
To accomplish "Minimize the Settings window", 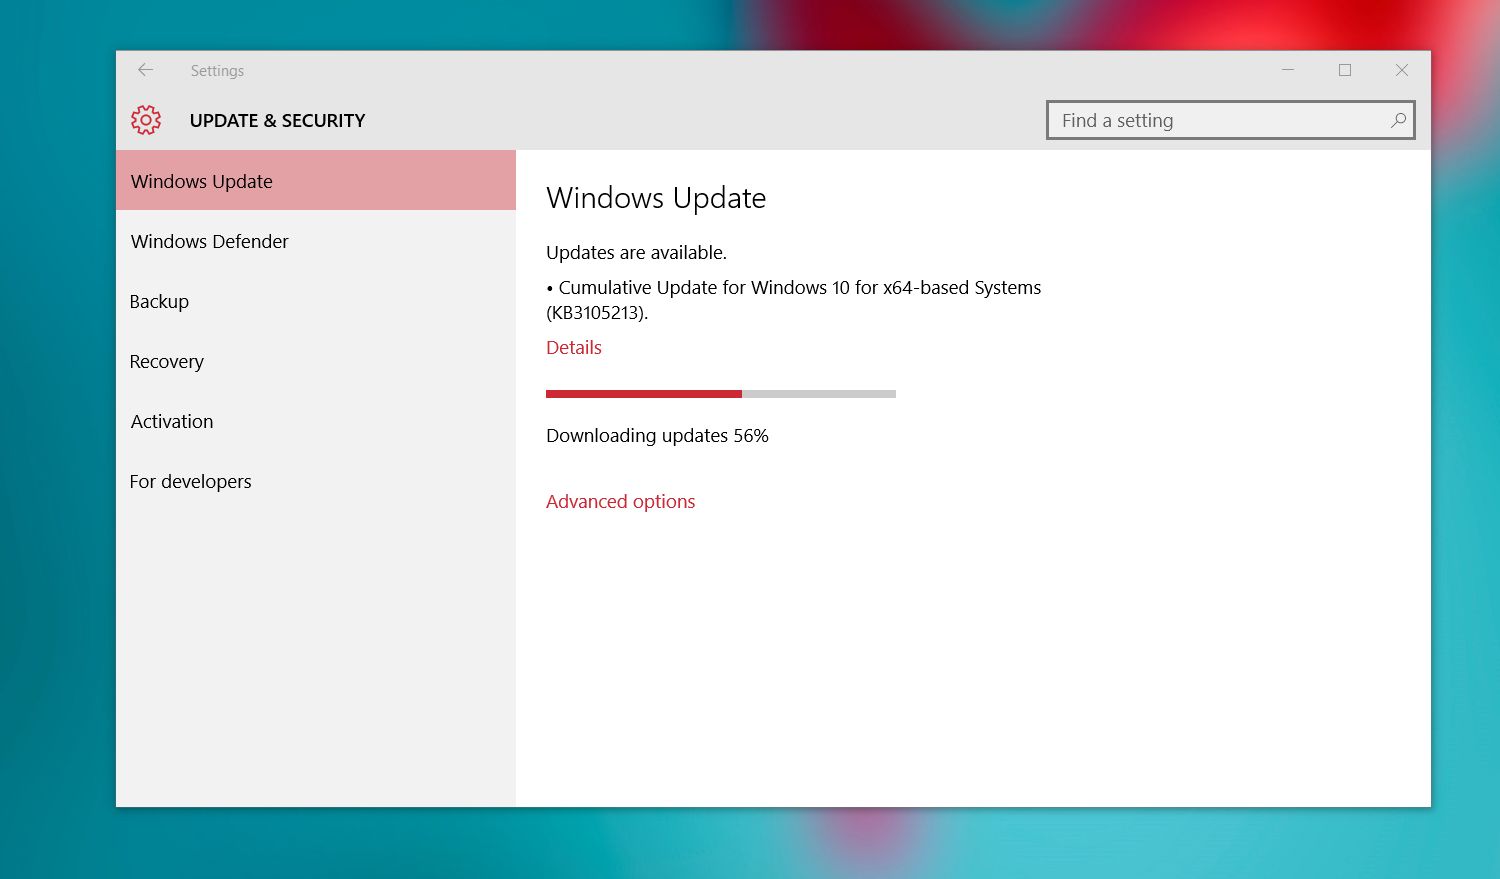I will [x=1288, y=70].
